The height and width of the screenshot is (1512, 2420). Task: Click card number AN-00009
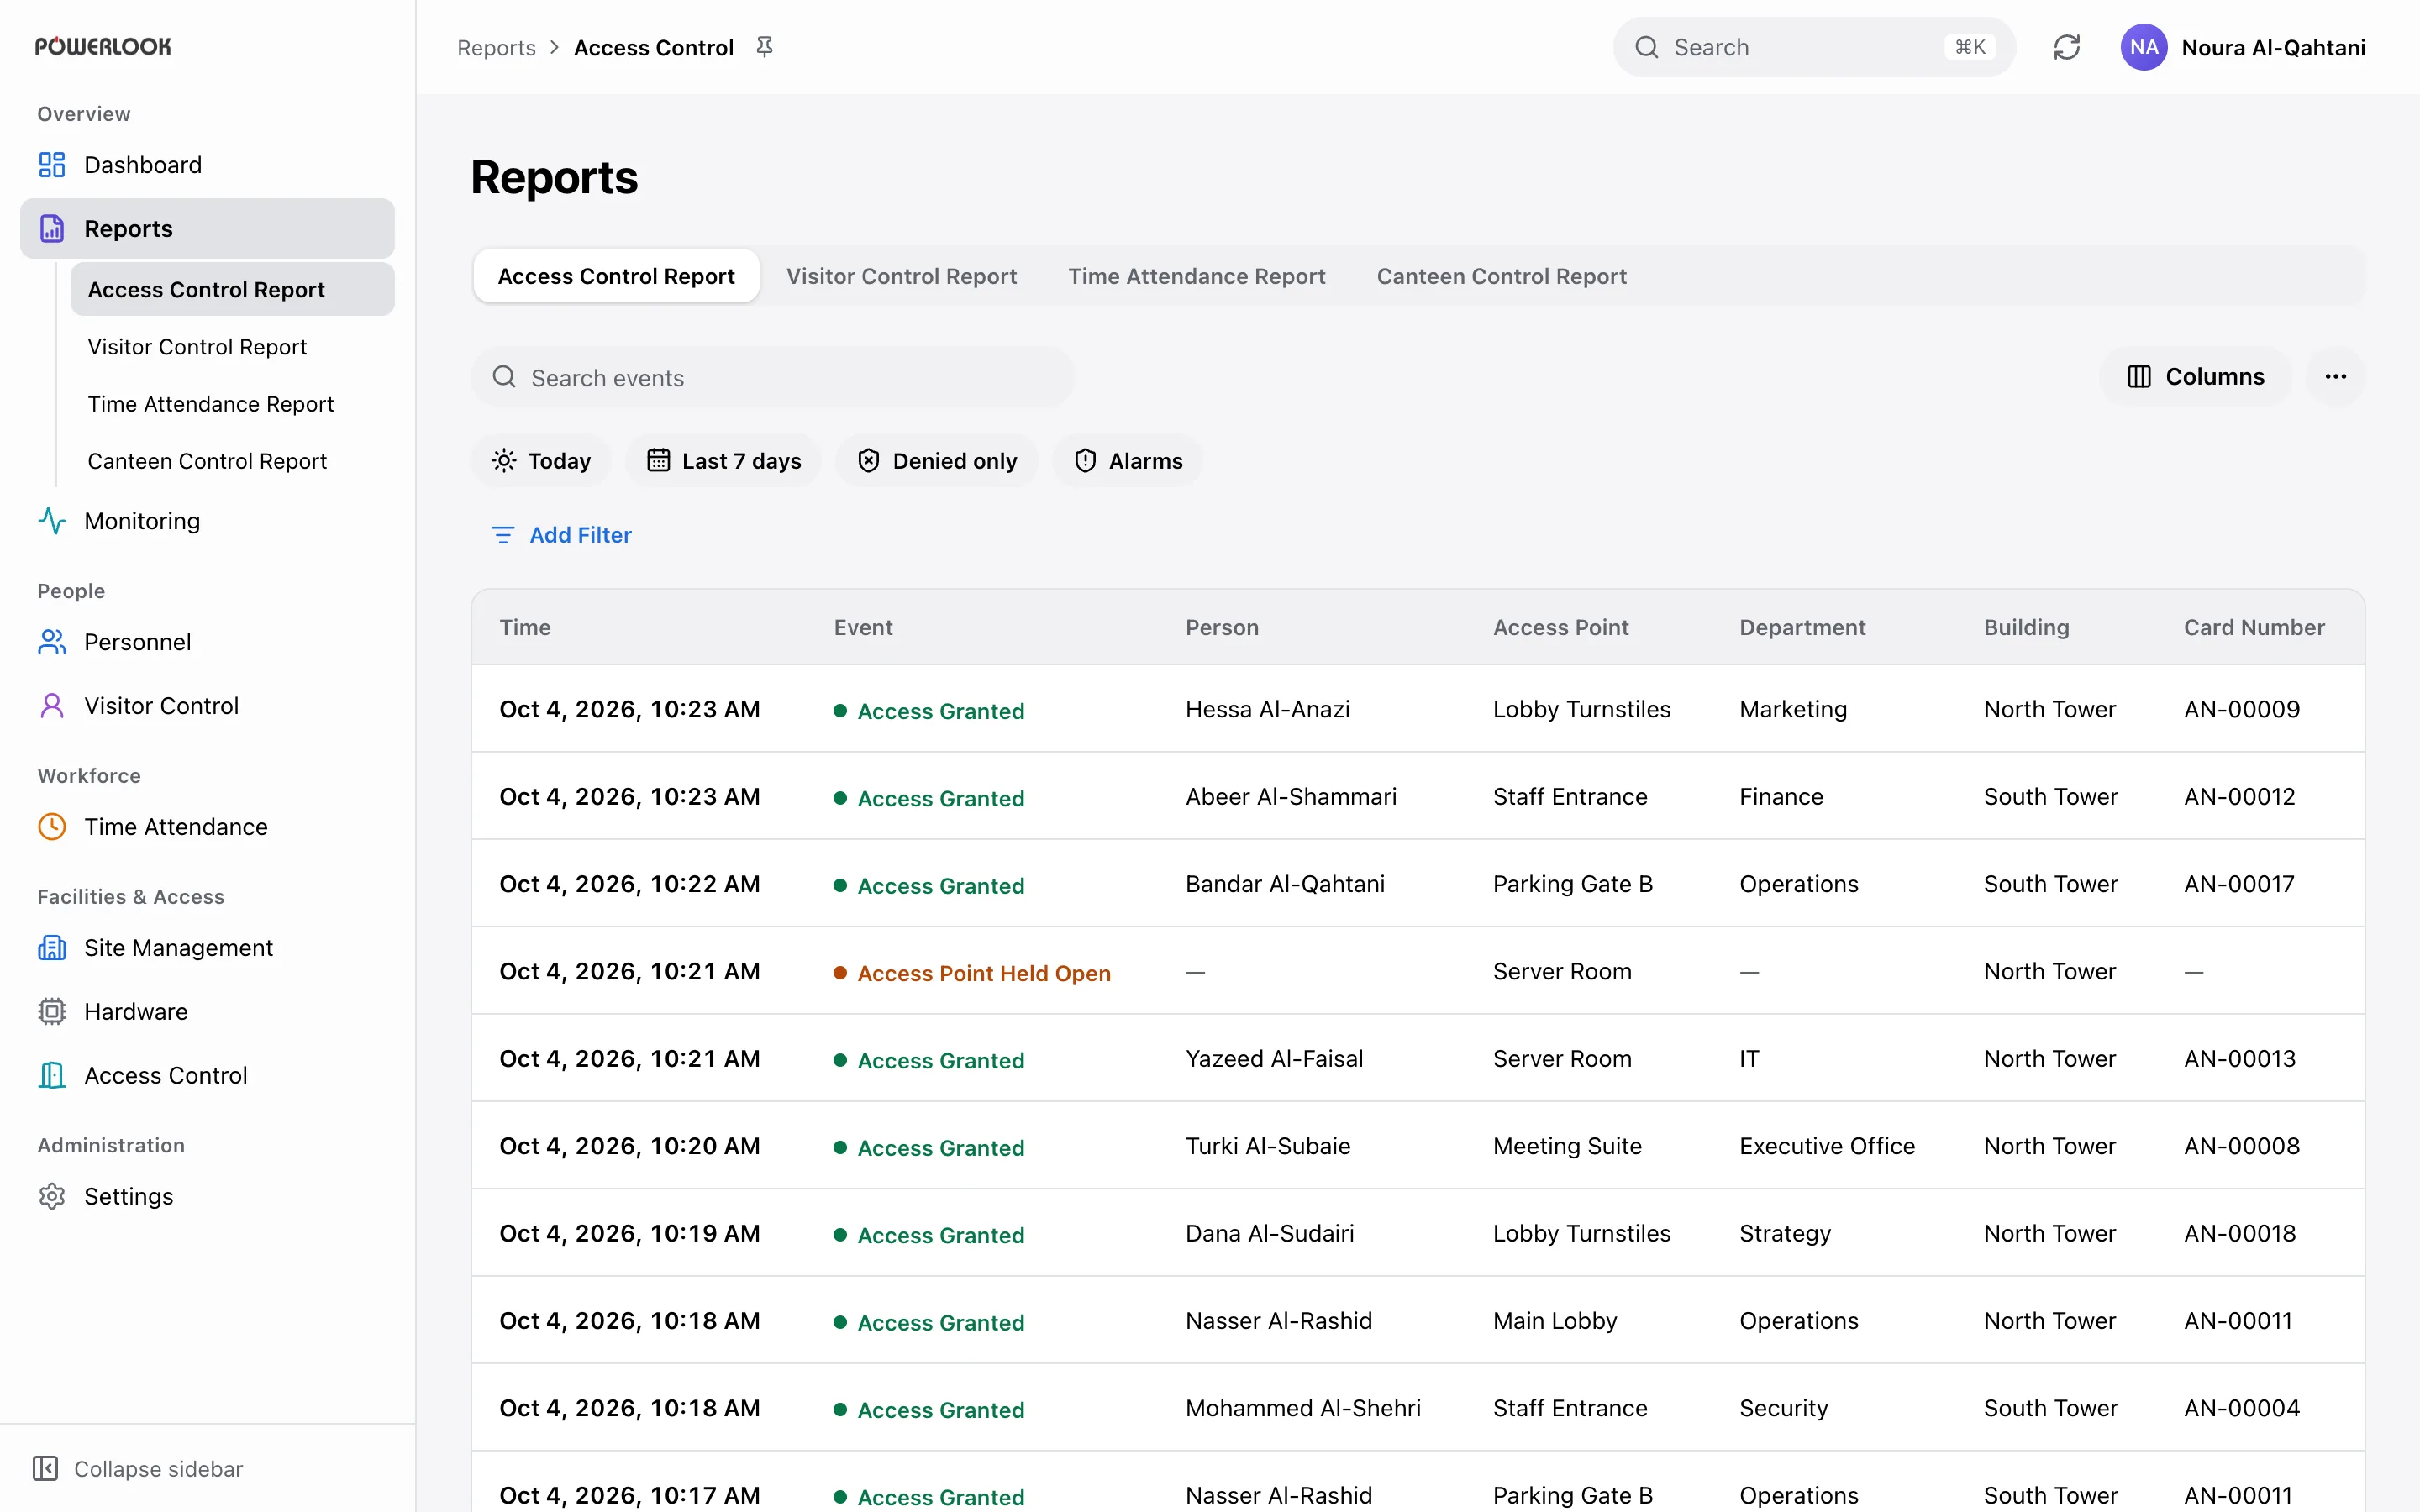(x=2241, y=709)
